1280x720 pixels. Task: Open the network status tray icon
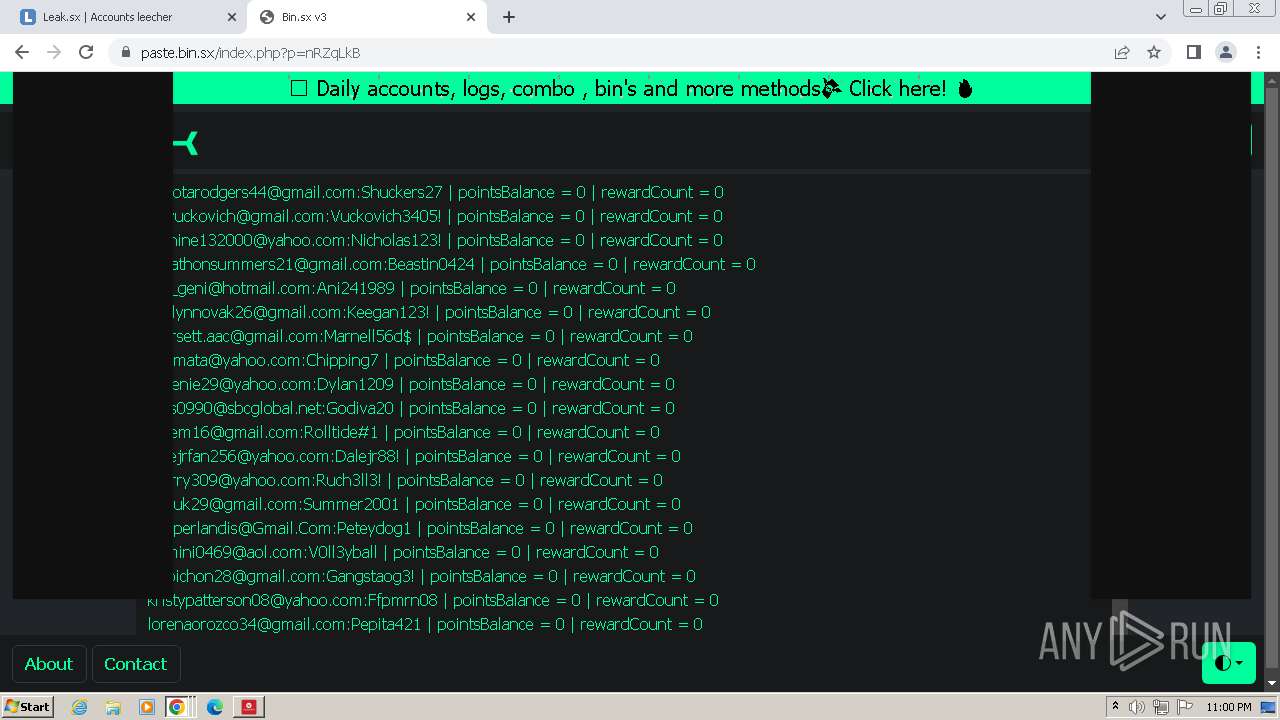pyautogui.click(x=1161, y=707)
